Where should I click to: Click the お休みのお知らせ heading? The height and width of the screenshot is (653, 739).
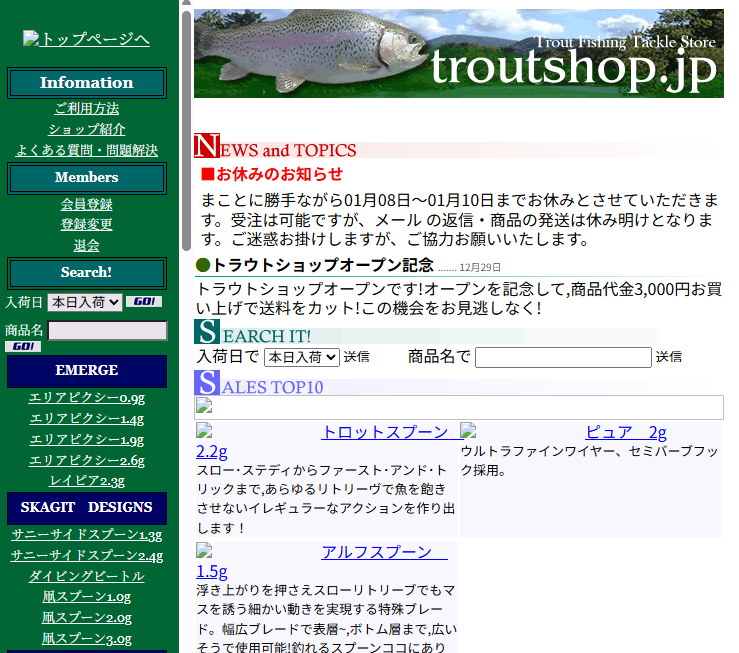(x=272, y=174)
